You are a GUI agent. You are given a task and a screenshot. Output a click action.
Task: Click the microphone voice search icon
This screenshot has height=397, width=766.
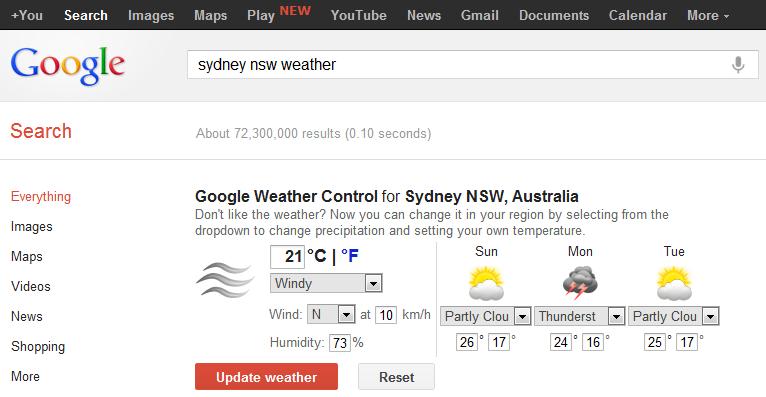[x=738, y=64]
